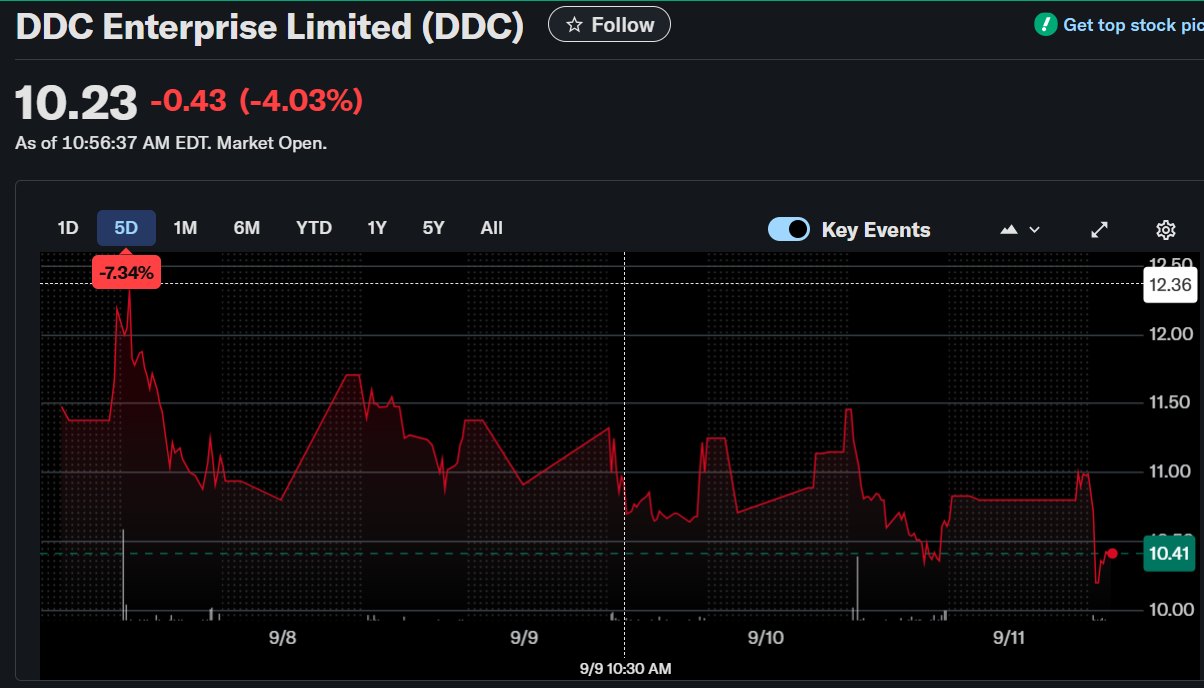Screen dimensions: 1204x688
Task: Click the 12.00 price axis label
Action: click(1171, 334)
